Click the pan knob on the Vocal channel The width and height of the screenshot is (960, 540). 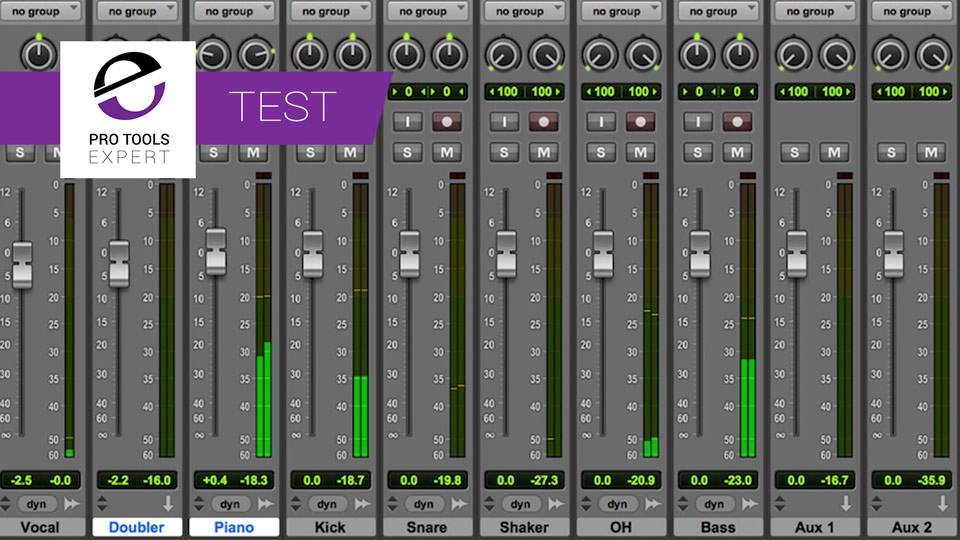[39, 55]
